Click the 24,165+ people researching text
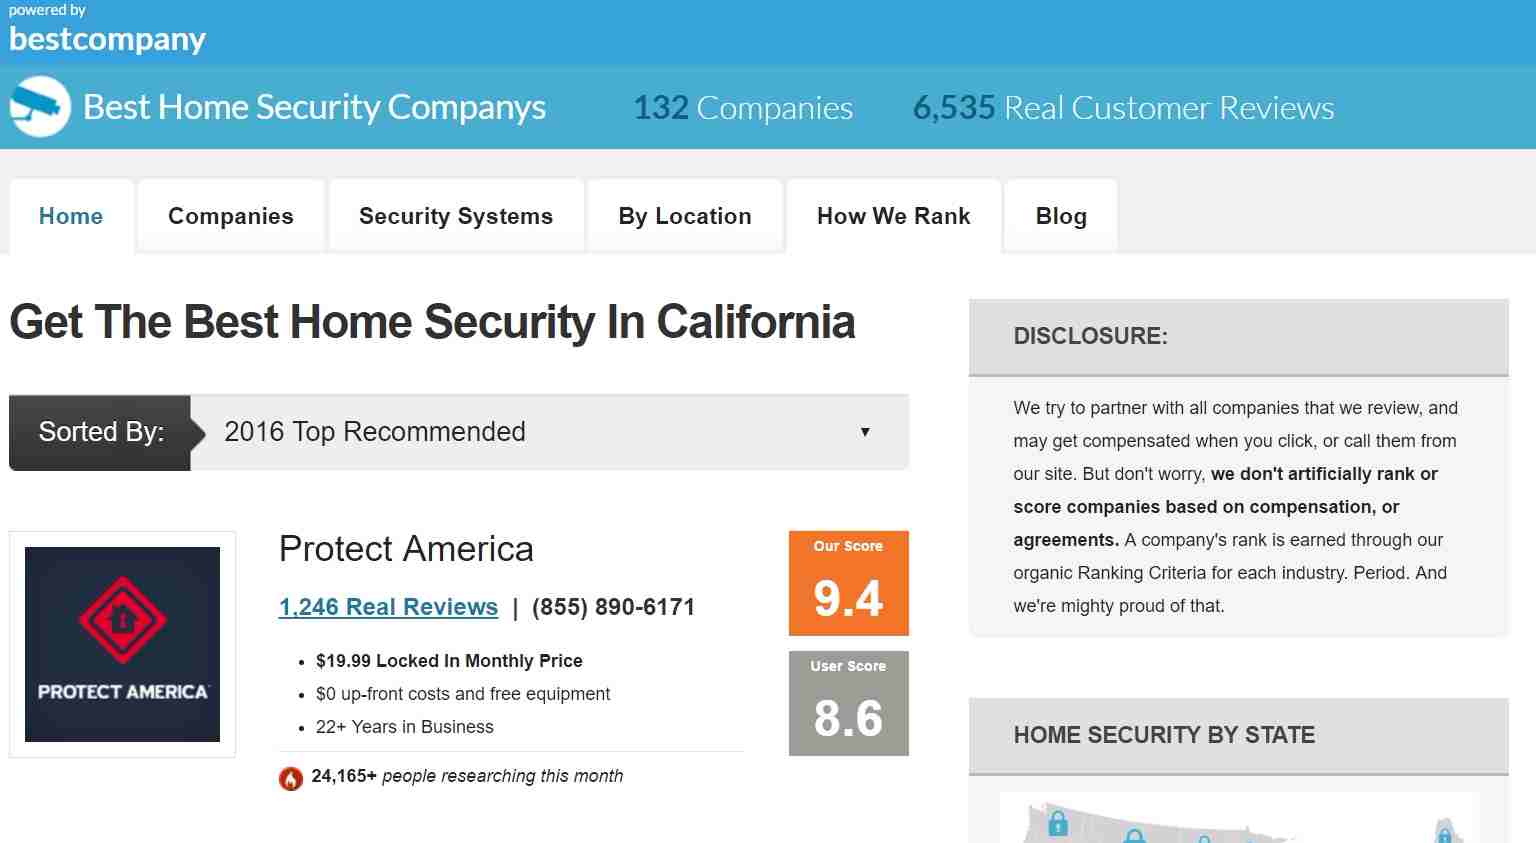1536x843 pixels. coord(467,776)
